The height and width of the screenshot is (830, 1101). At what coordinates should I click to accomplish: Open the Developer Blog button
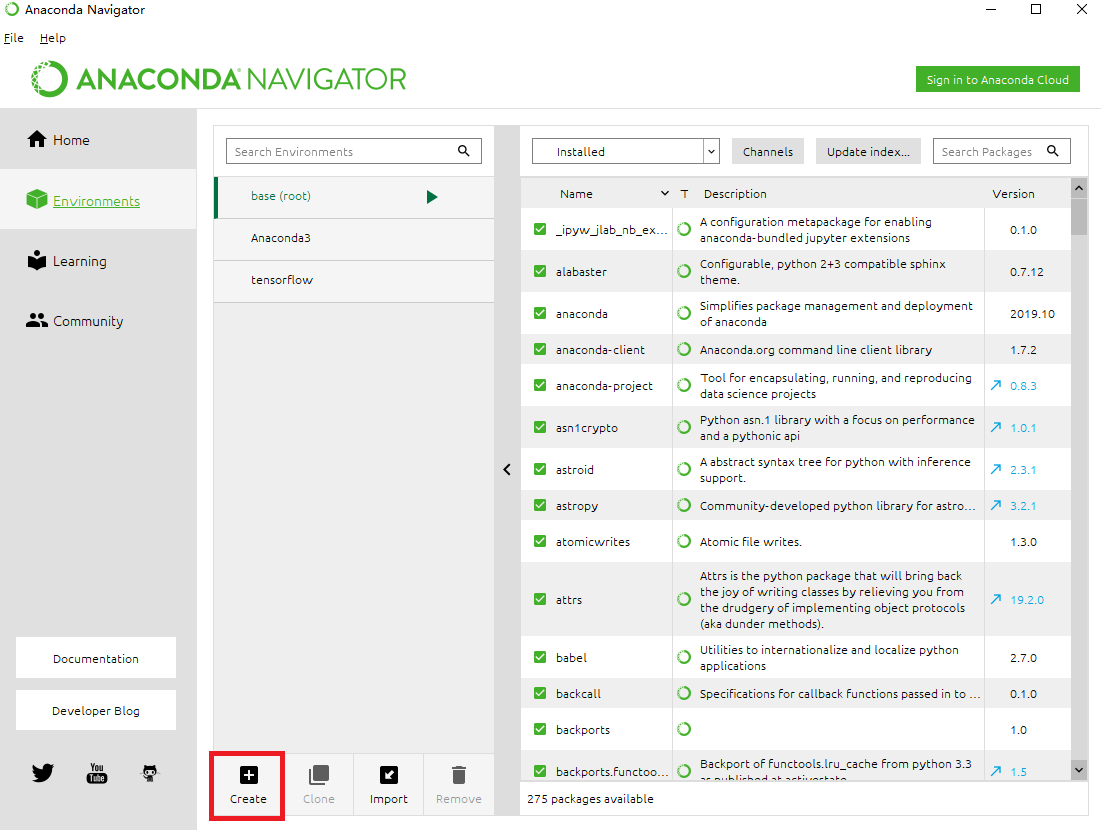[95, 710]
